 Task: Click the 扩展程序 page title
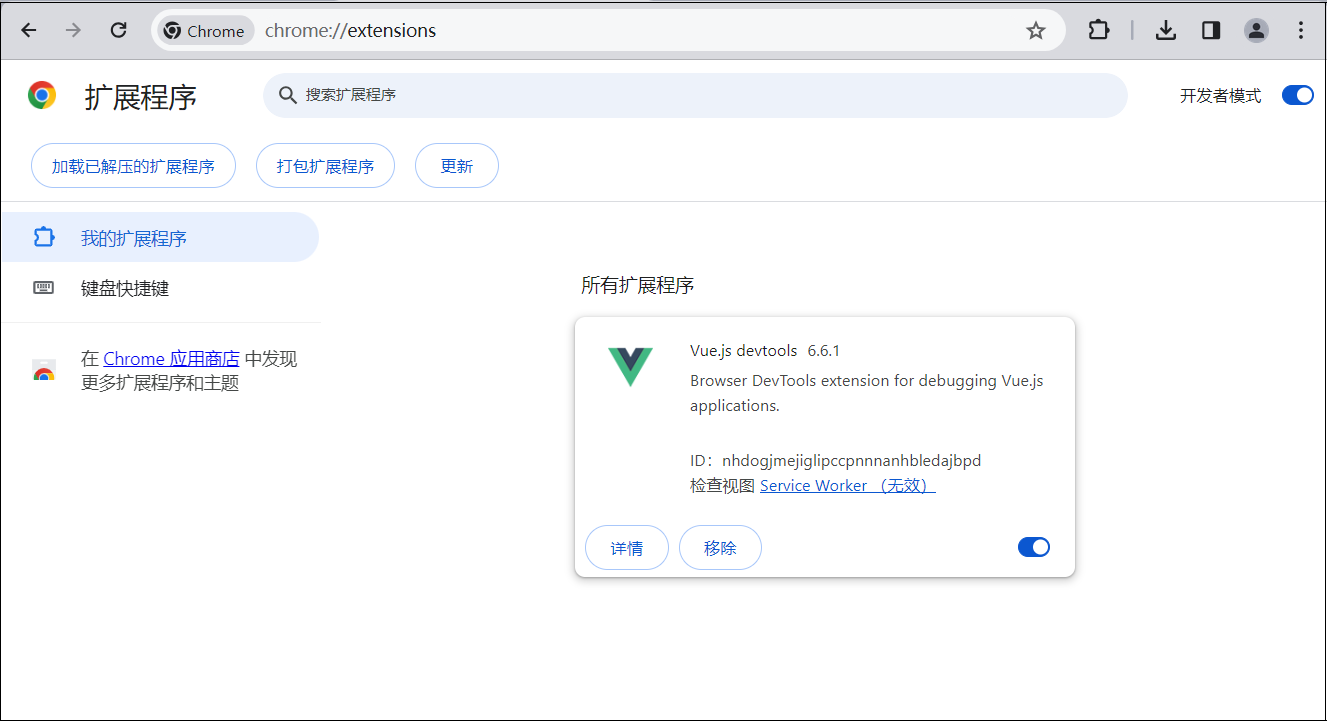click(141, 97)
